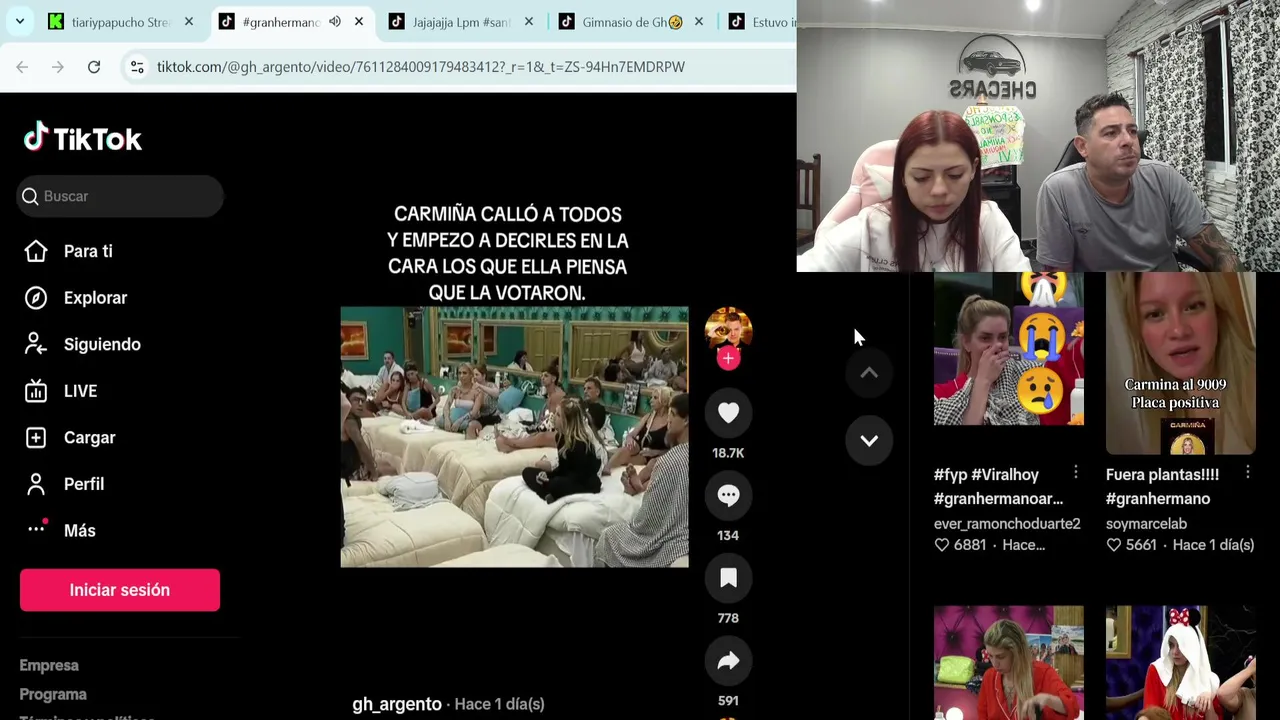Image resolution: width=1280 pixels, height=720 pixels.
Task: Save video with the bookmark icon
Action: pyautogui.click(x=728, y=578)
